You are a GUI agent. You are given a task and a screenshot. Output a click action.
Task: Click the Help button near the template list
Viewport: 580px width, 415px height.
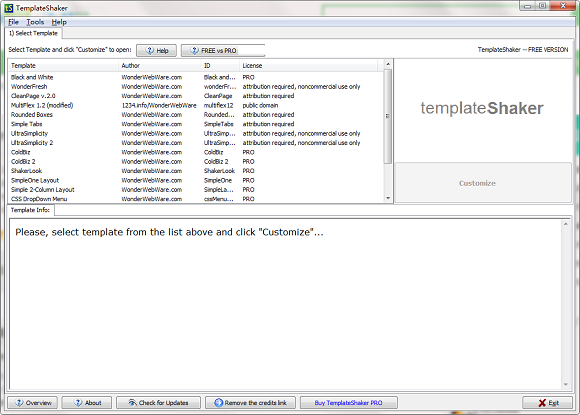click(156, 51)
